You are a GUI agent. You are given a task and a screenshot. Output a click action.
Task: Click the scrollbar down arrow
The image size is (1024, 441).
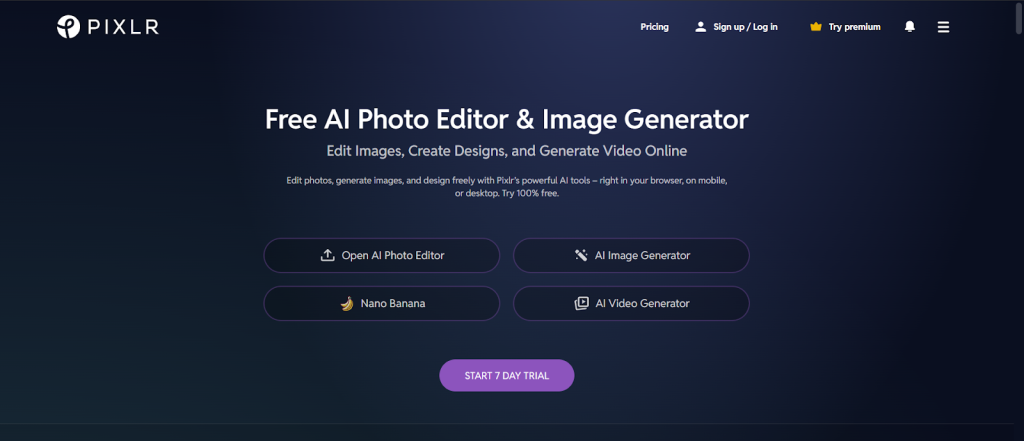pyautogui.click(x=1016, y=434)
